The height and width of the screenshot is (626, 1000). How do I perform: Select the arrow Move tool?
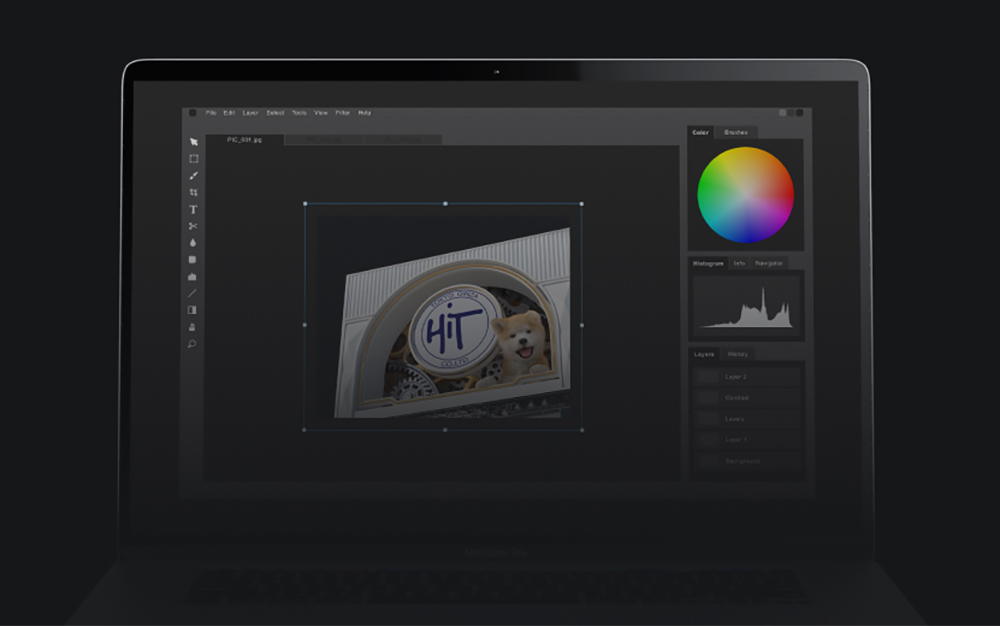pos(194,142)
